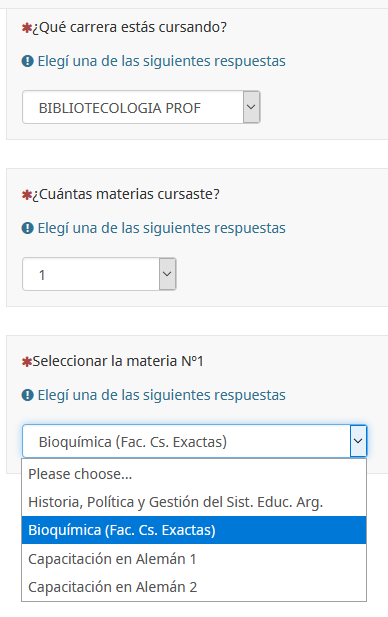Click 'Elegí una de las siguientes respuestas' under materias count
This screenshot has height=617, width=388.
pyautogui.click(x=161, y=228)
